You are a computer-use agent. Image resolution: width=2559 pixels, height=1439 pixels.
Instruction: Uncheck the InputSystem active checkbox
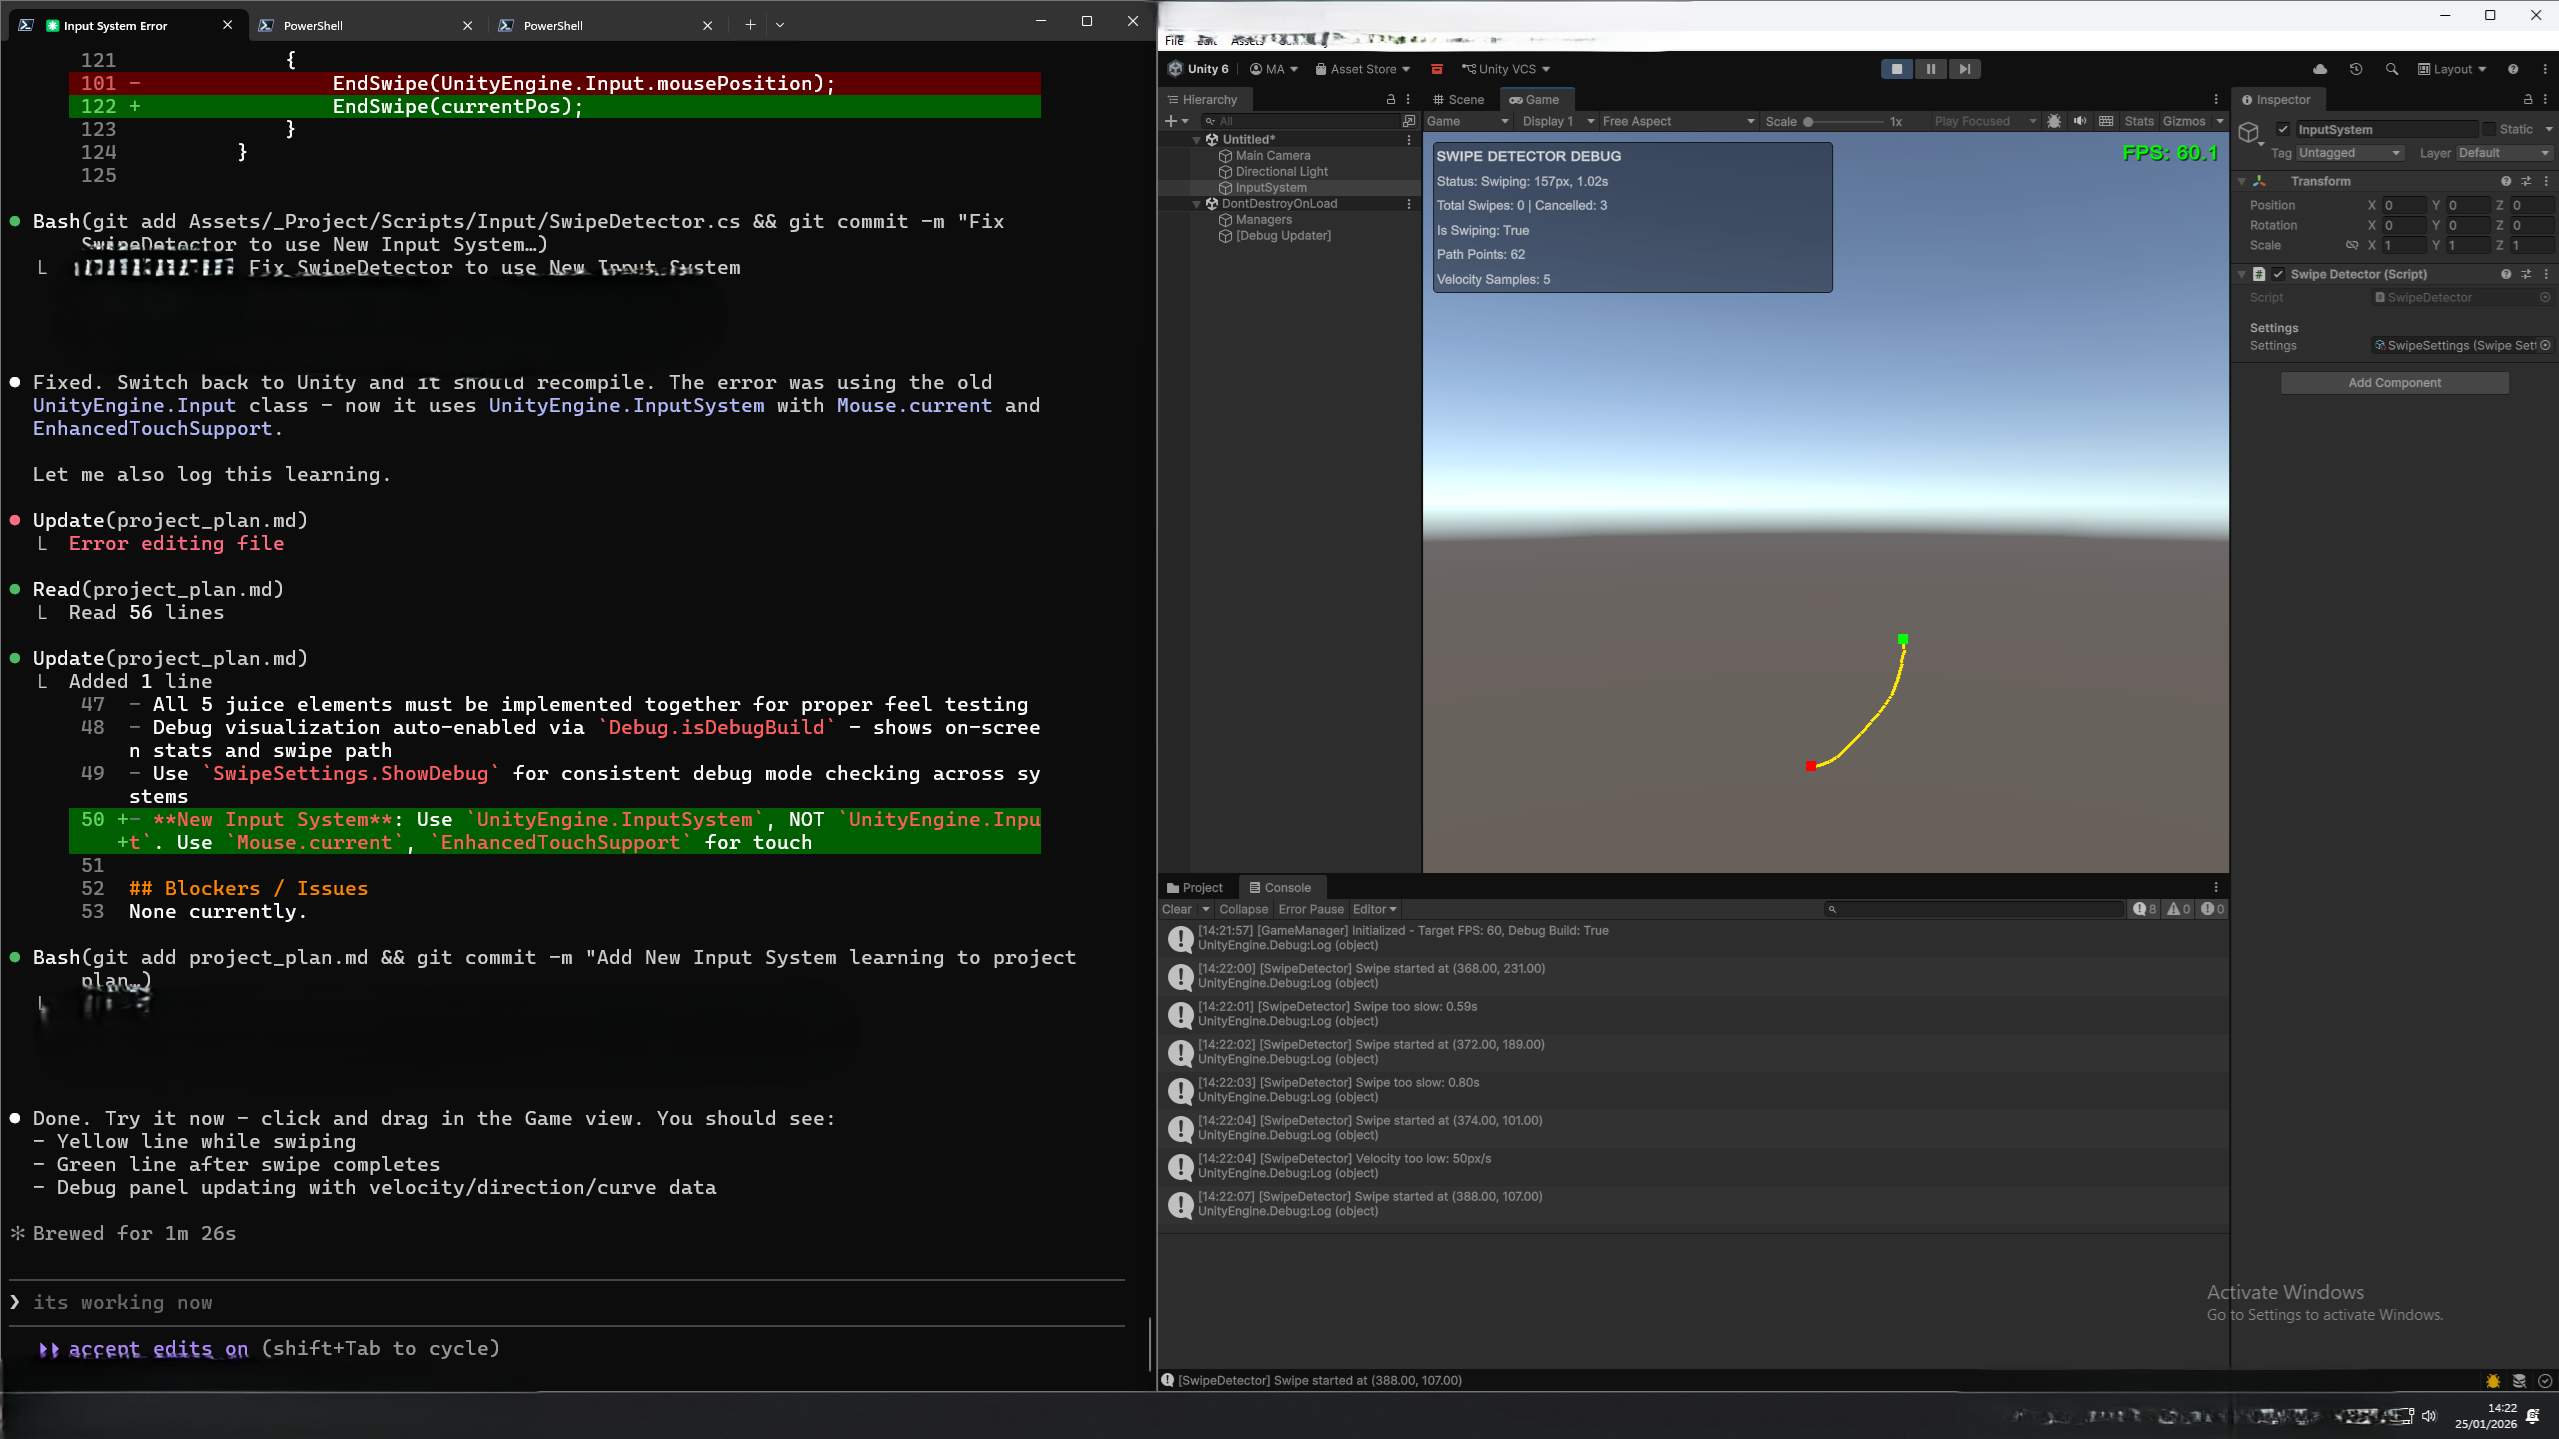tap(2284, 129)
